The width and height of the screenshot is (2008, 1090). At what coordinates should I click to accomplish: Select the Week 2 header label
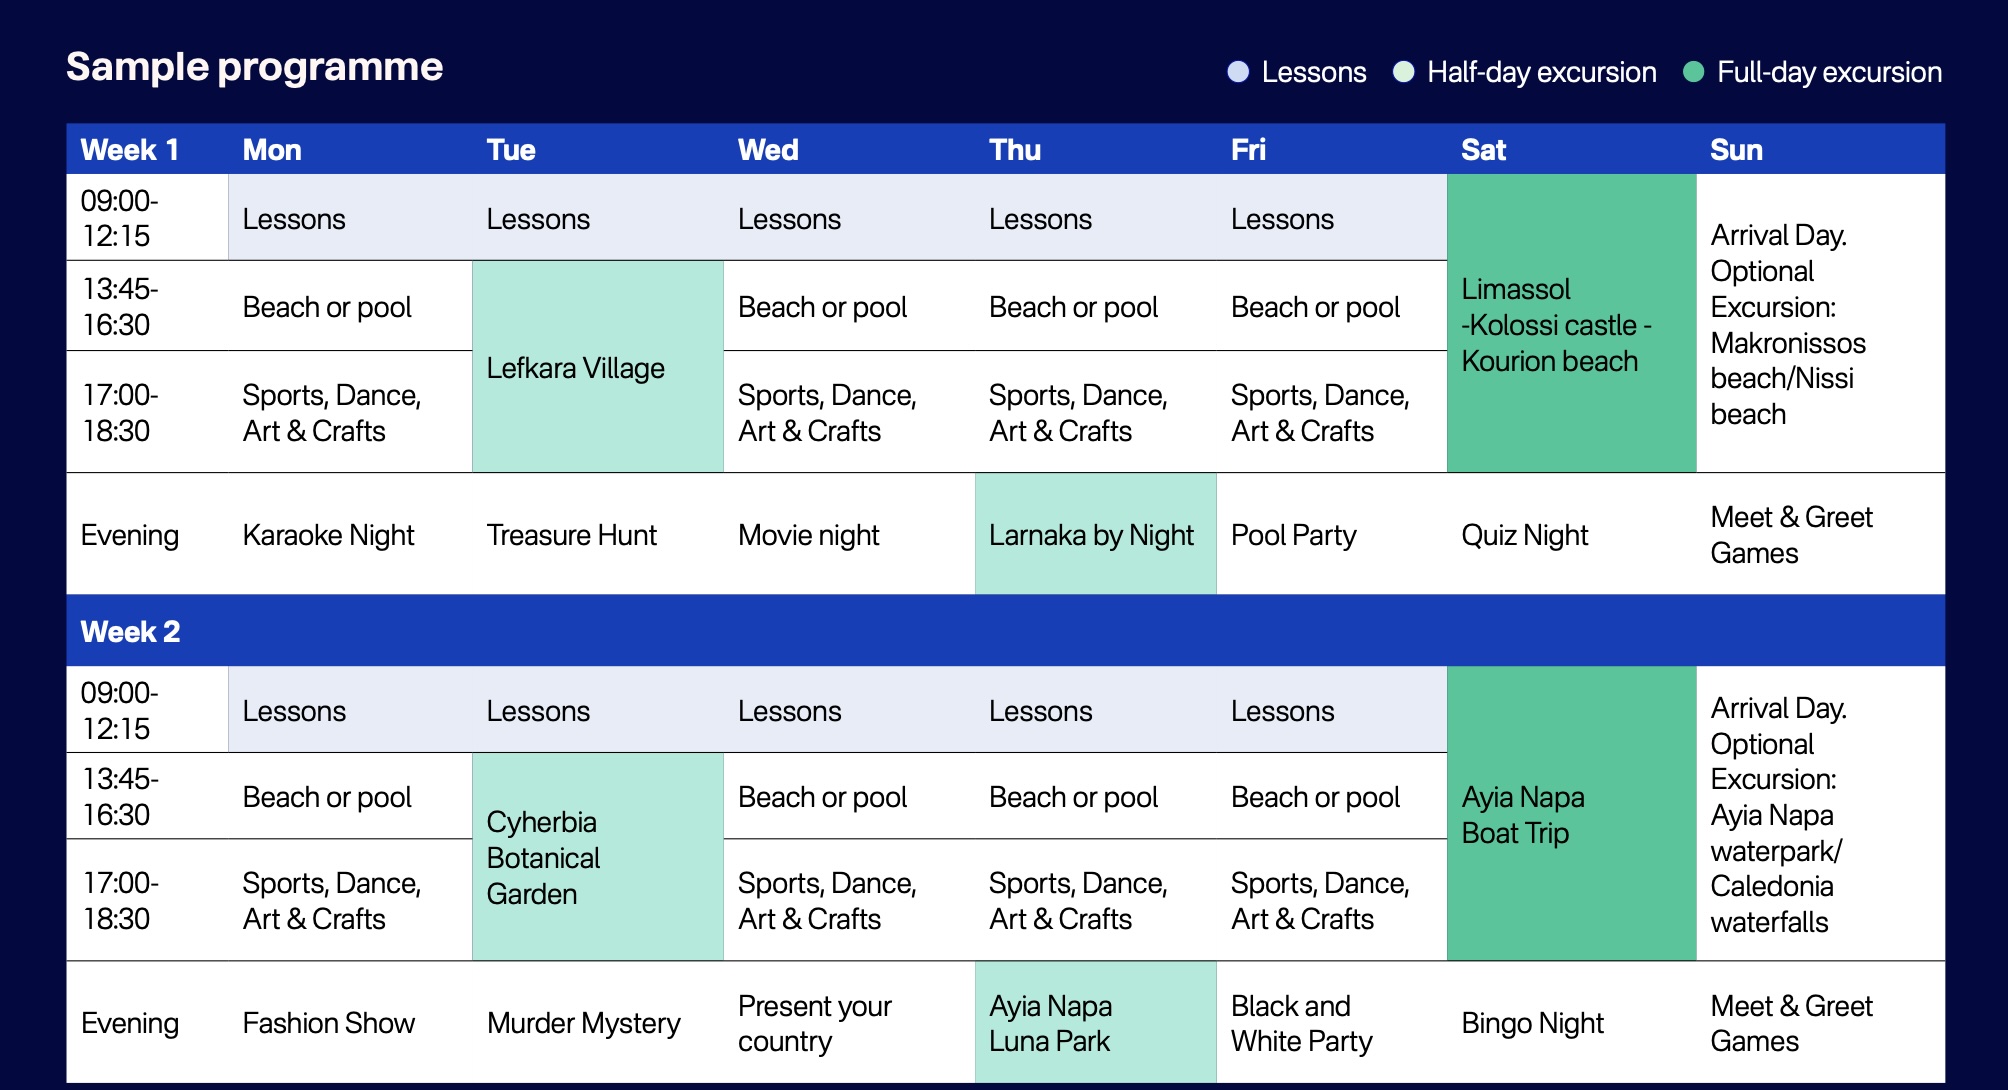[130, 632]
